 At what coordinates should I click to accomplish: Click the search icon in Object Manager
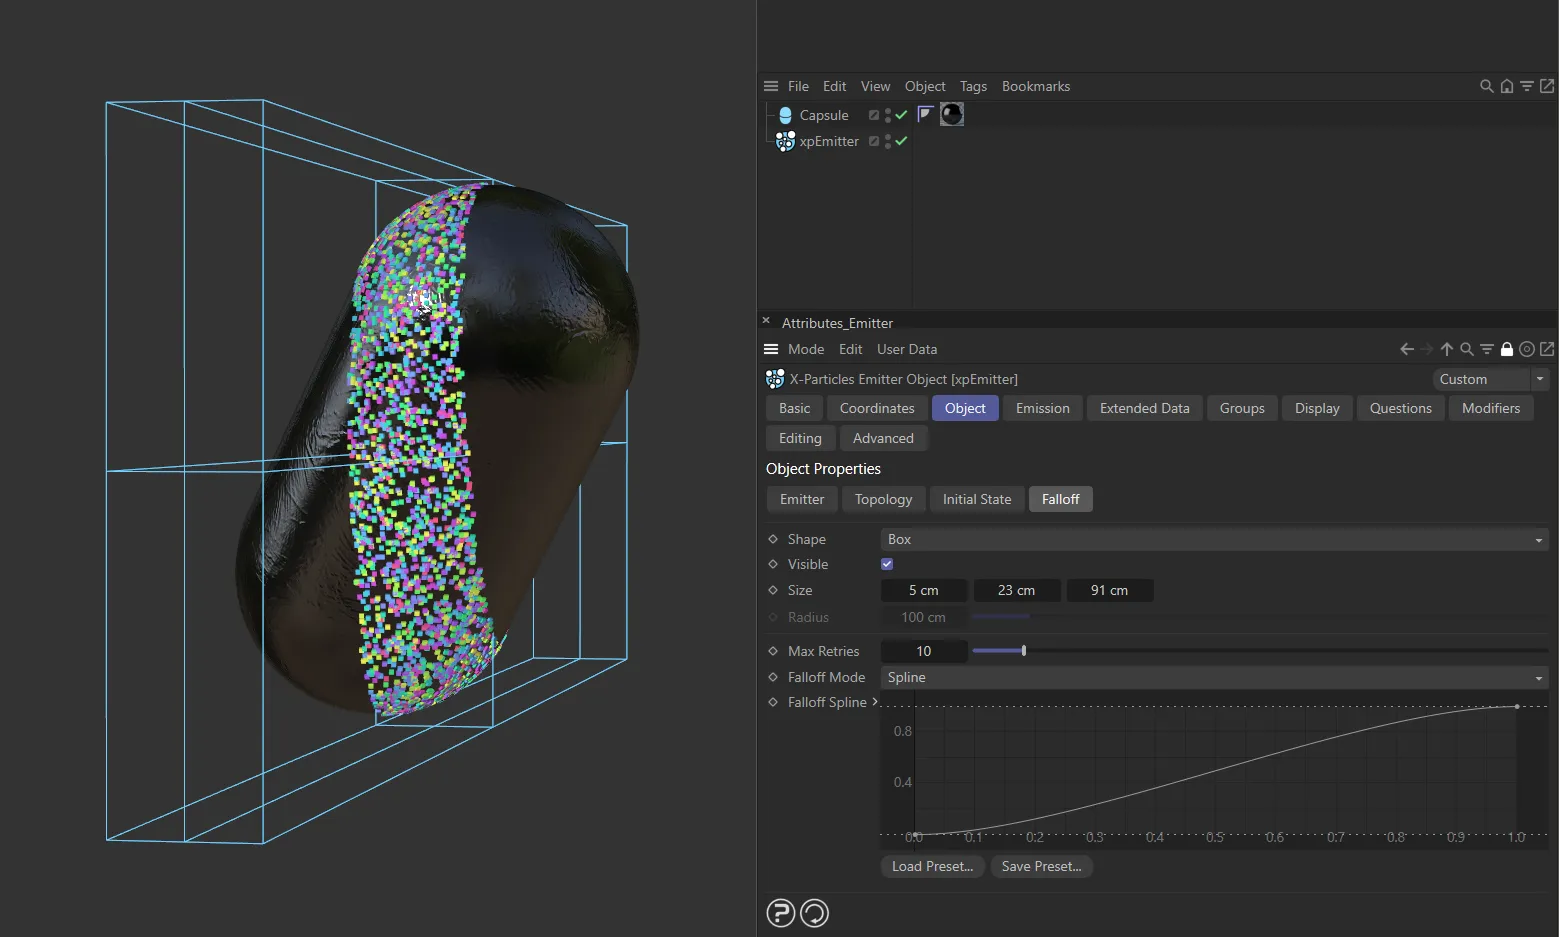[x=1486, y=87]
